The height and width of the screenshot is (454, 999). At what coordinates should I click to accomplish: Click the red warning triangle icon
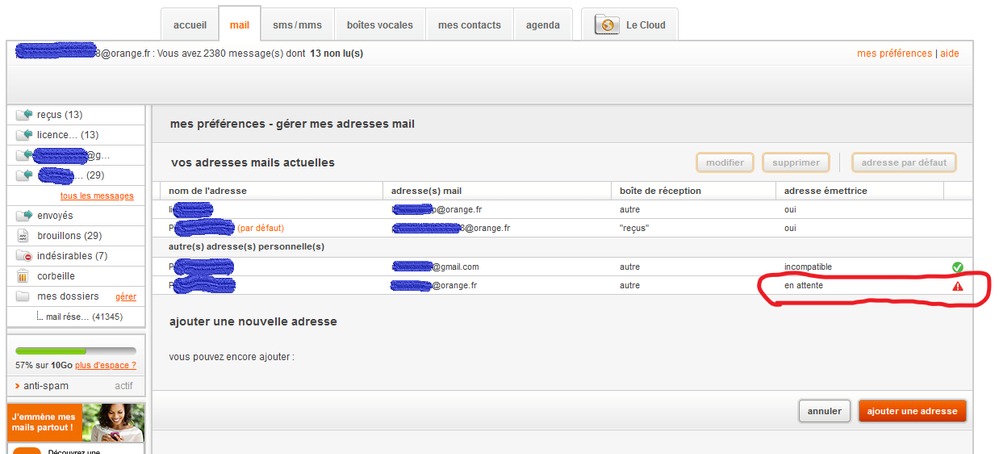point(957,286)
